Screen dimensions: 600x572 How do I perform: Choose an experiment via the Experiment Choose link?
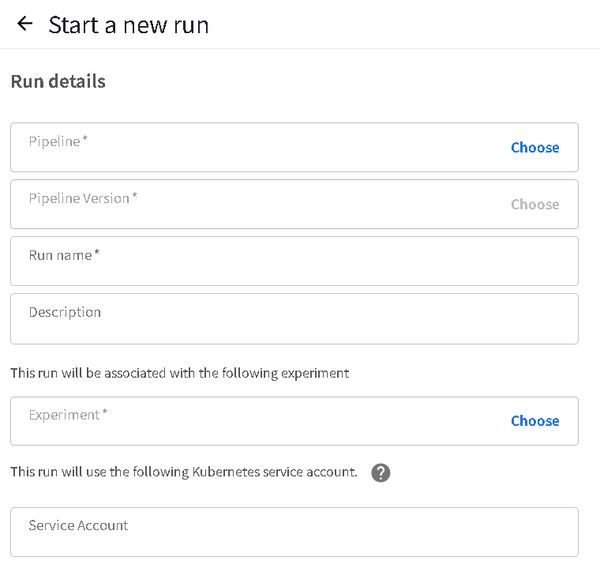(x=535, y=421)
